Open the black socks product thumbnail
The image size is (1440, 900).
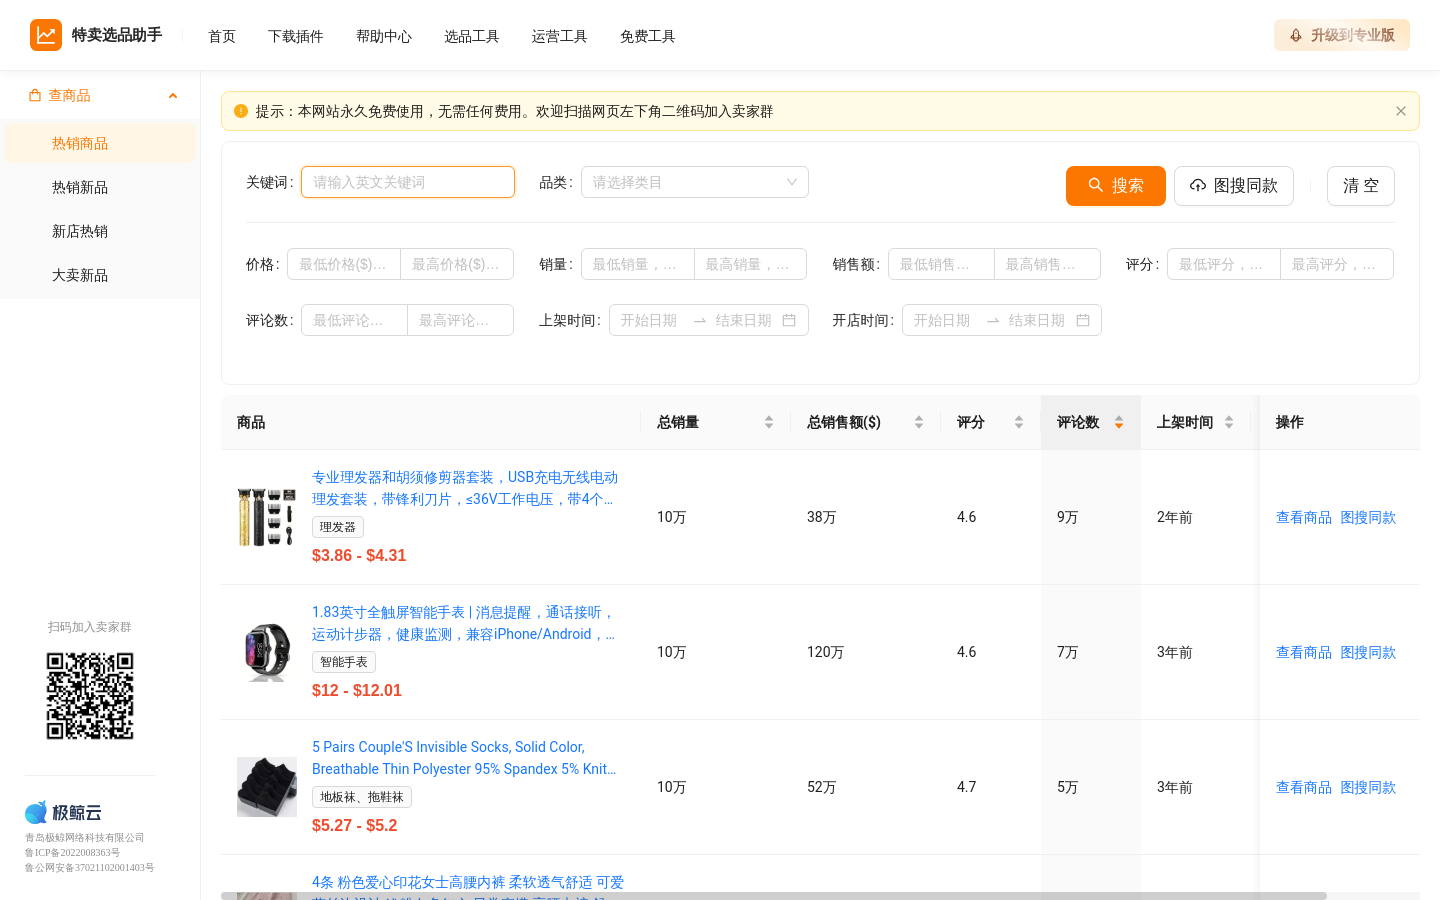267,787
